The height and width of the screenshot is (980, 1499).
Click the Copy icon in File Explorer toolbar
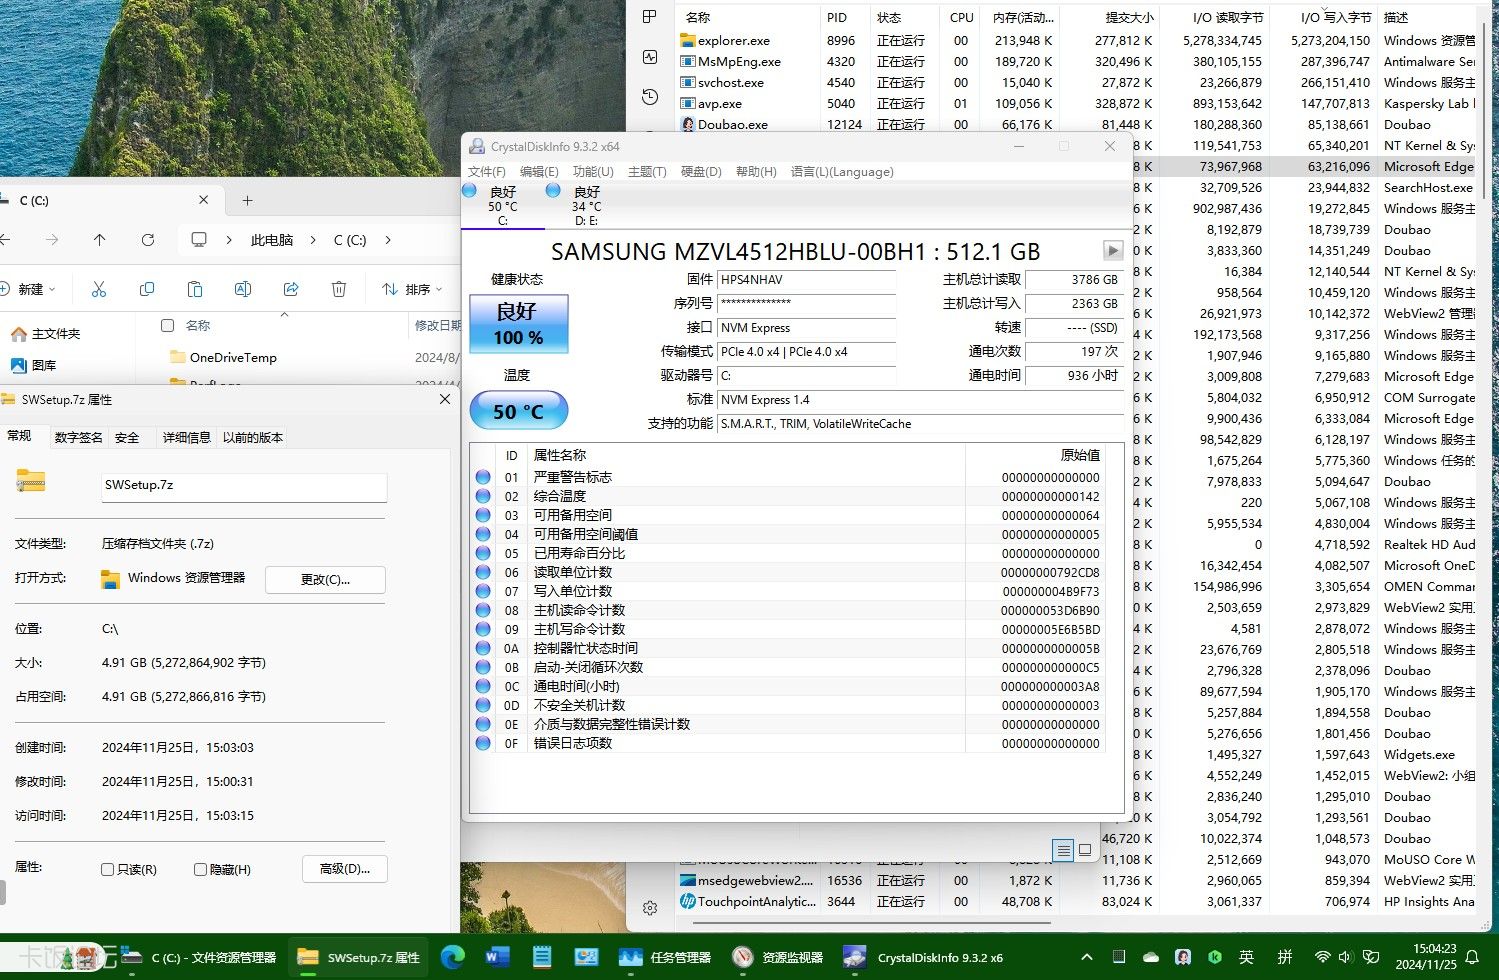147,289
